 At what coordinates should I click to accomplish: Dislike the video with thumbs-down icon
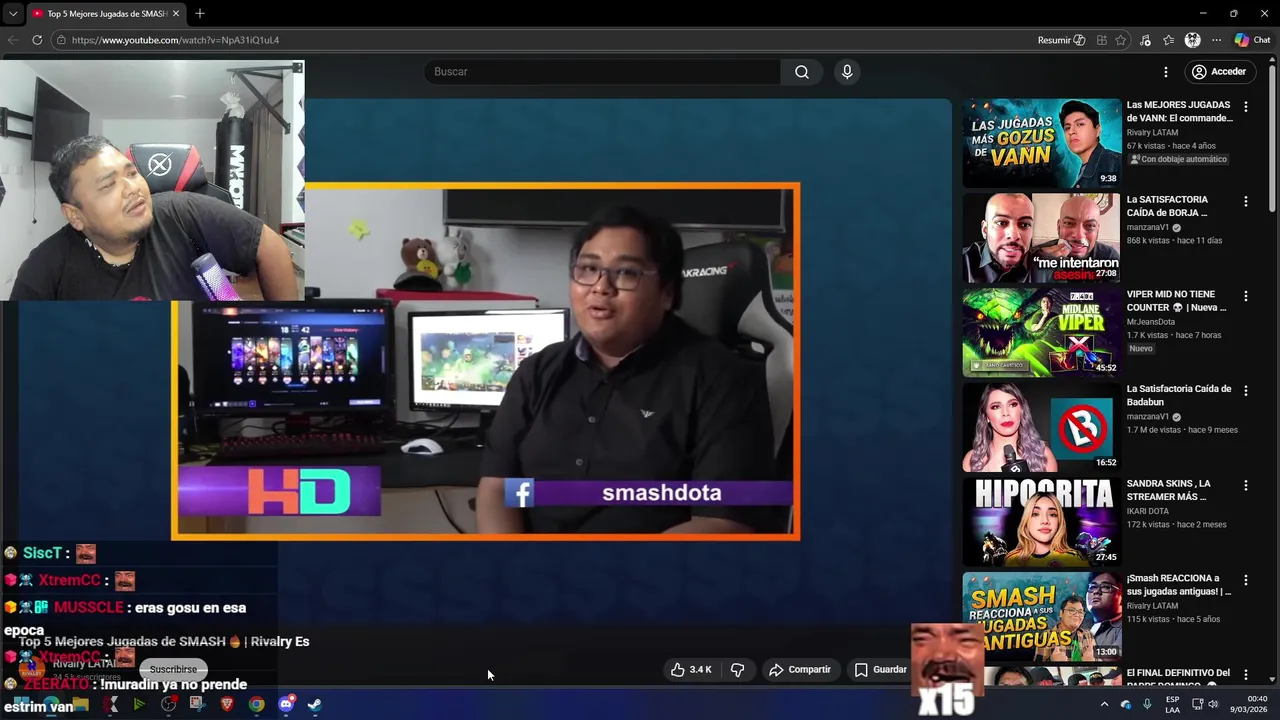click(x=737, y=670)
